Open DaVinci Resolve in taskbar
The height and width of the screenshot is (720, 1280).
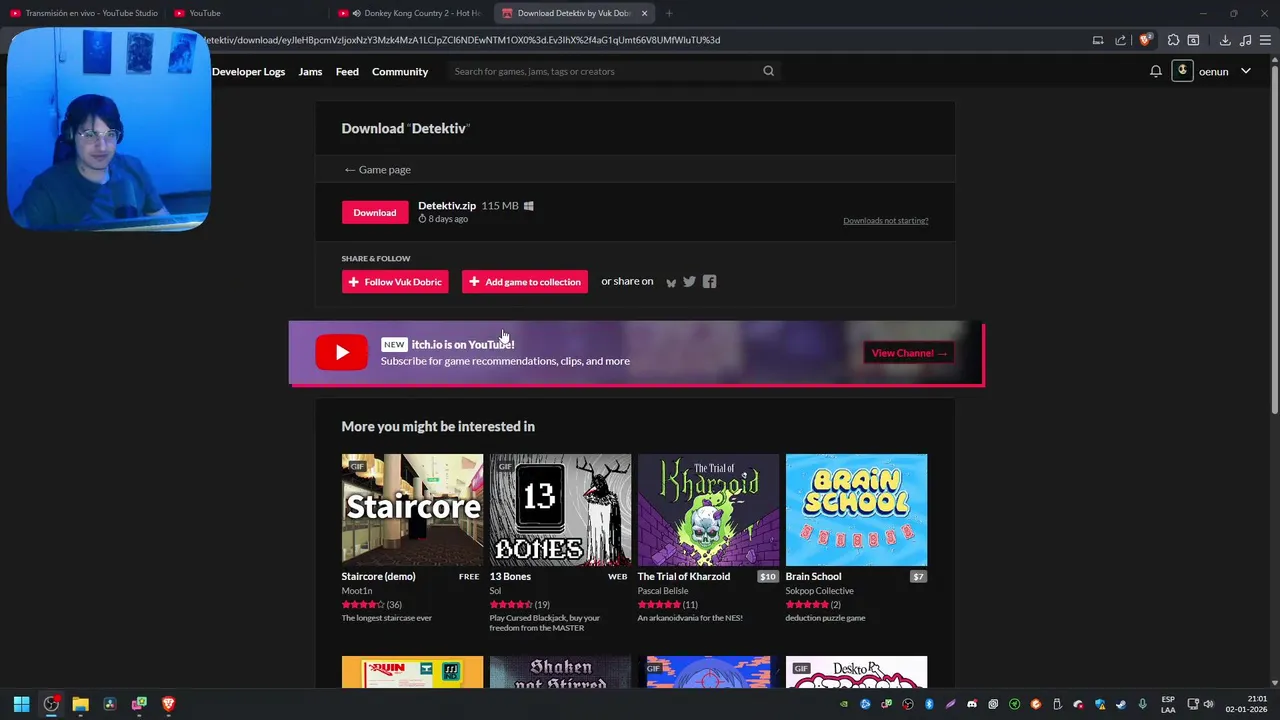[x=110, y=704]
